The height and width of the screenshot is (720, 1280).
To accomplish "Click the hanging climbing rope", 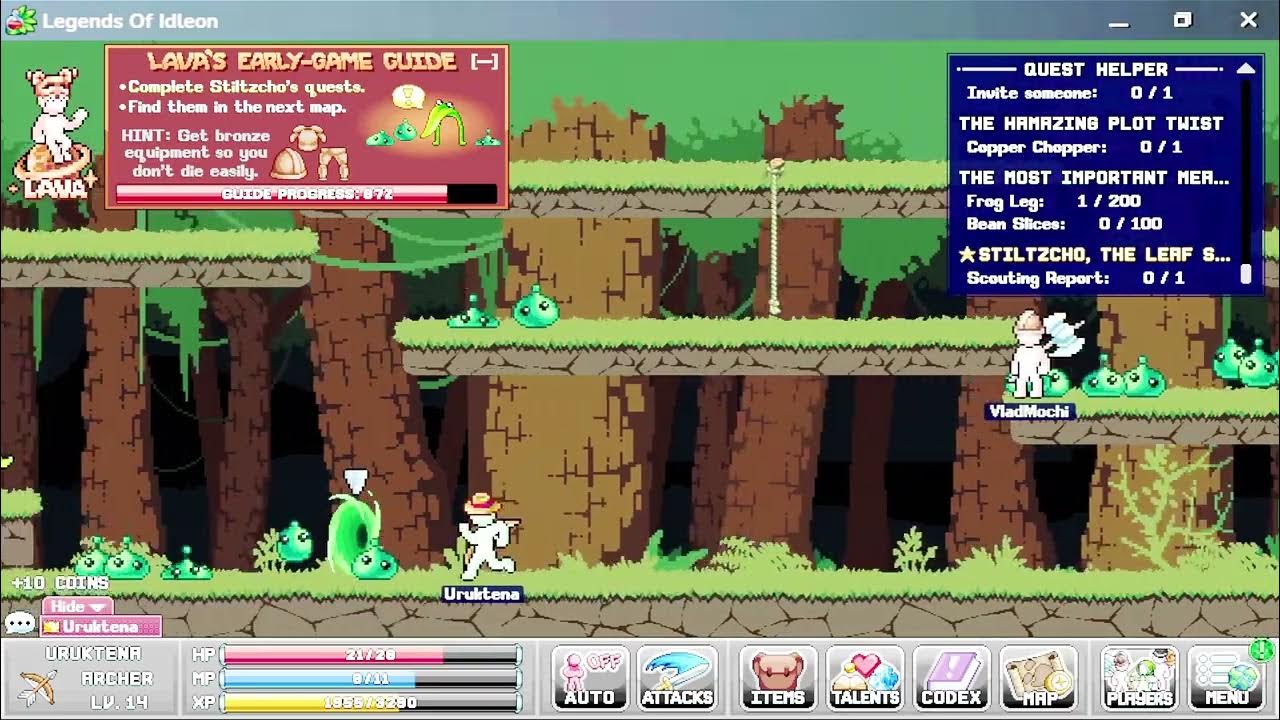I will click(x=774, y=236).
